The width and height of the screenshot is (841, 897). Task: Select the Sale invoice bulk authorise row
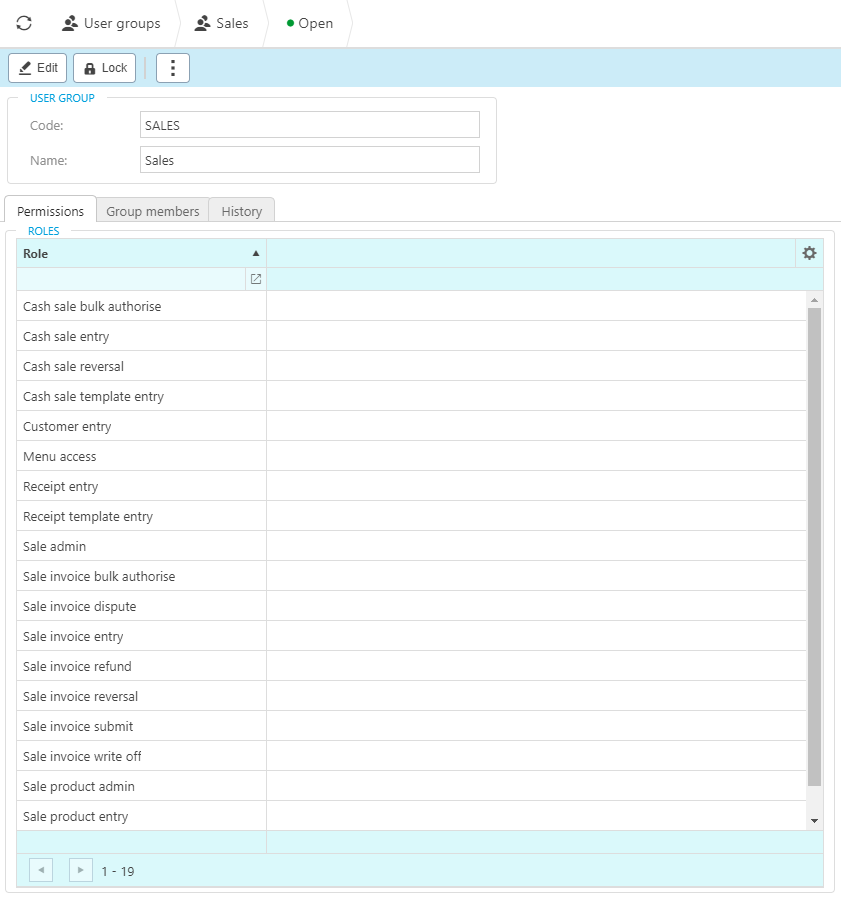[411, 576]
